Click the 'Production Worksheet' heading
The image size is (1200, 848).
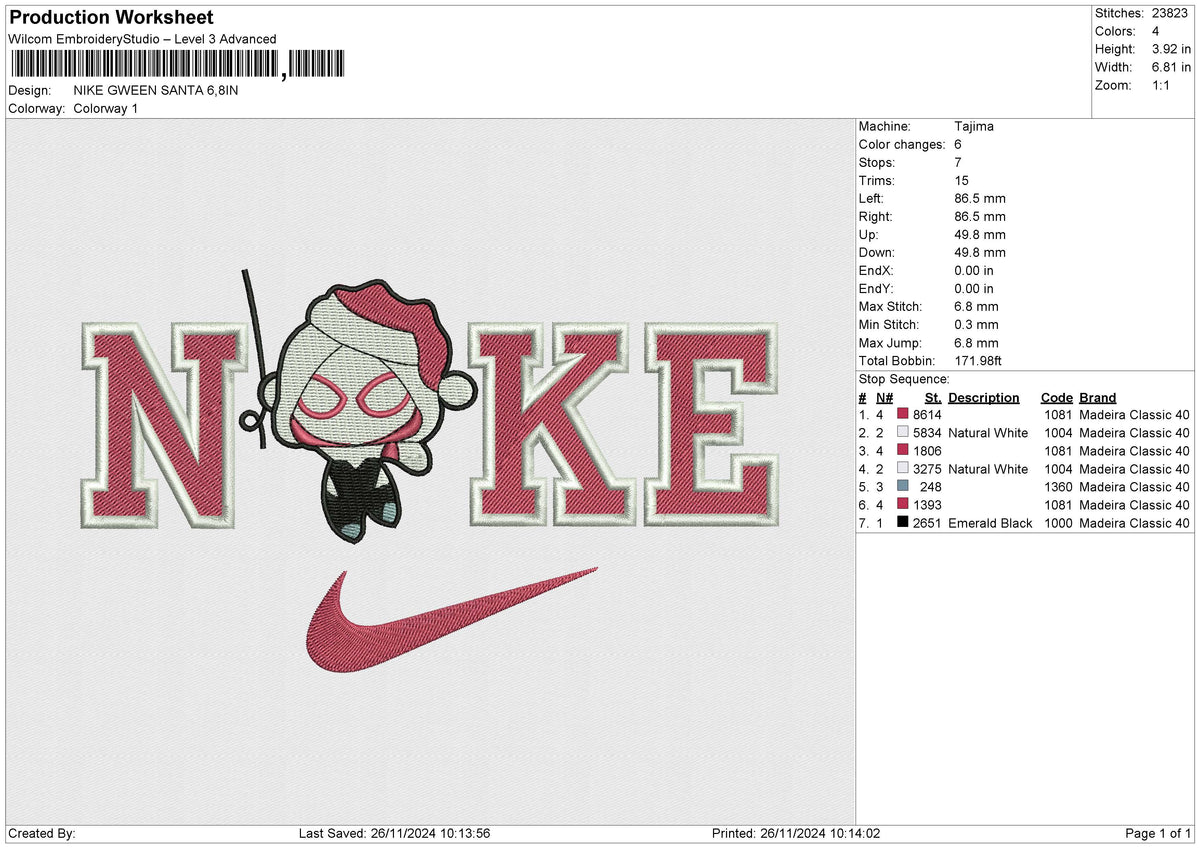pos(110,18)
